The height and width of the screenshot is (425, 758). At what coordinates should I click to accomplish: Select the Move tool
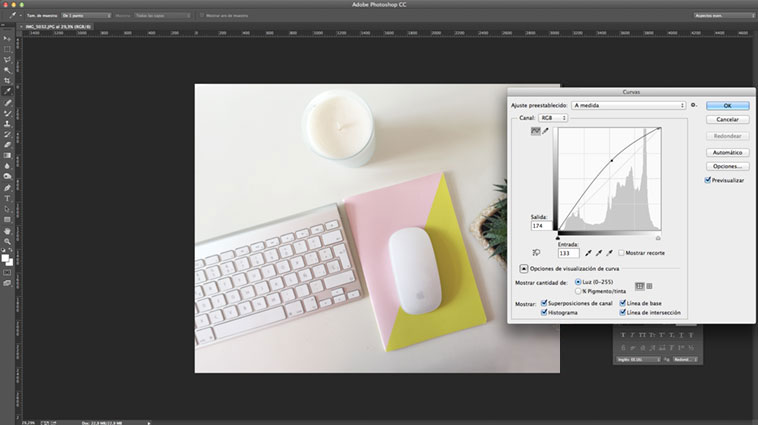pos(7,38)
